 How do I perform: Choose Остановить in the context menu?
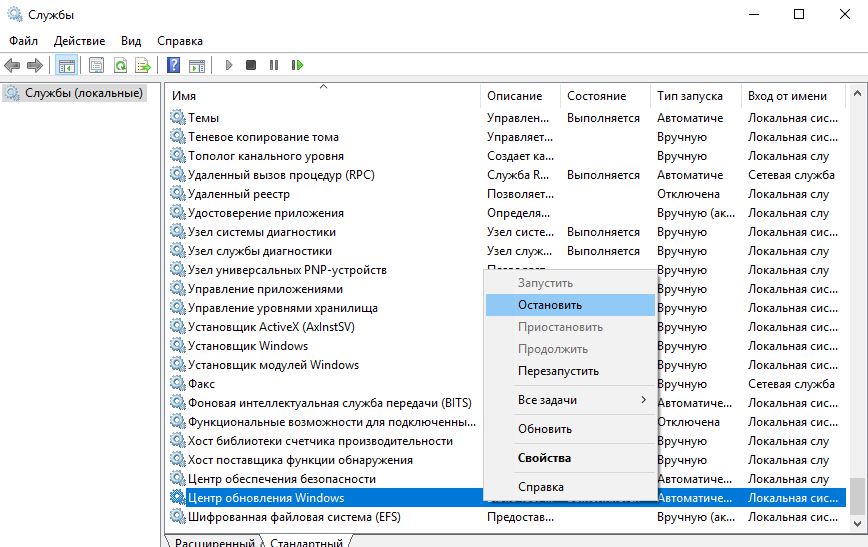pos(570,305)
